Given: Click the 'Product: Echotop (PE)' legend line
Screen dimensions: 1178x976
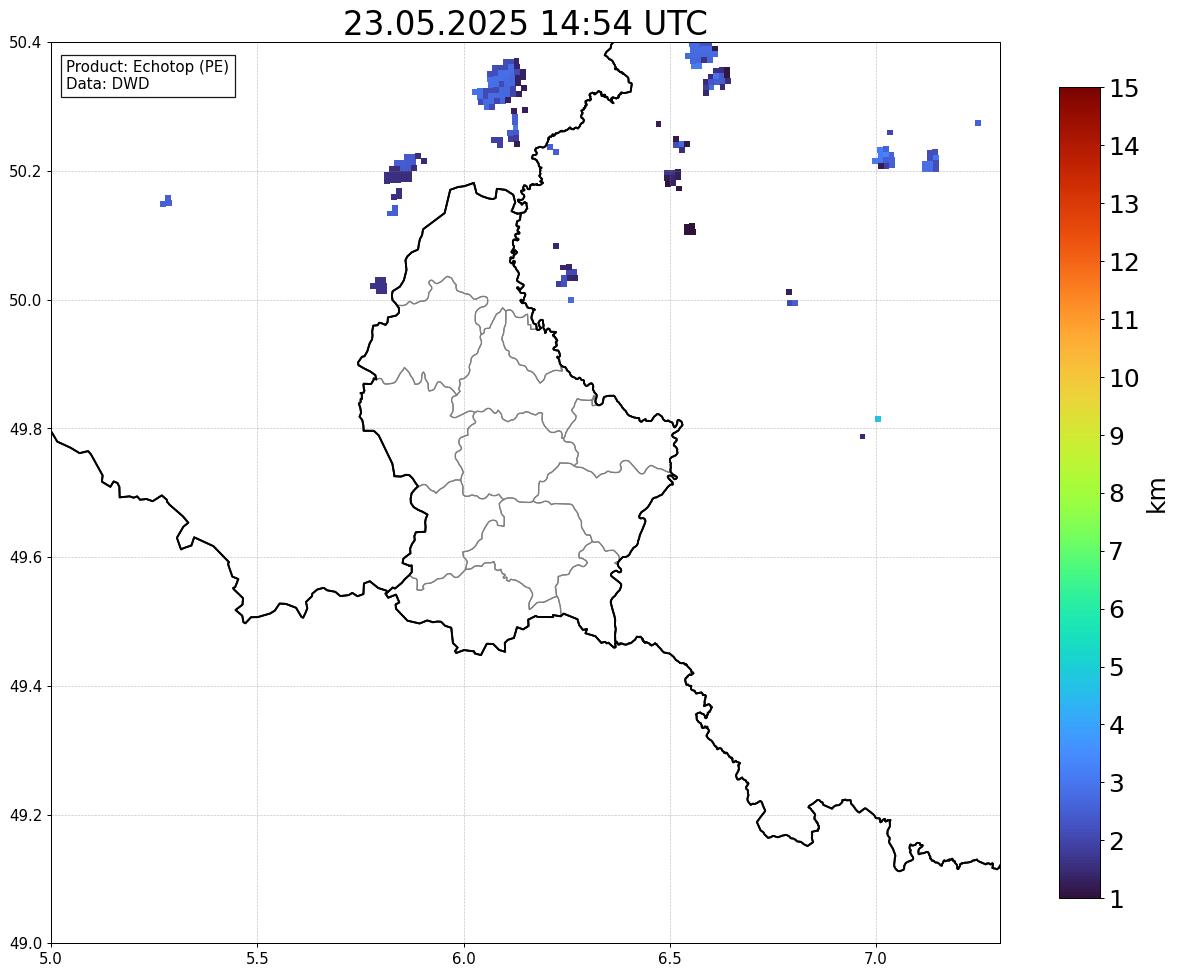Looking at the screenshot, I should click(147, 67).
